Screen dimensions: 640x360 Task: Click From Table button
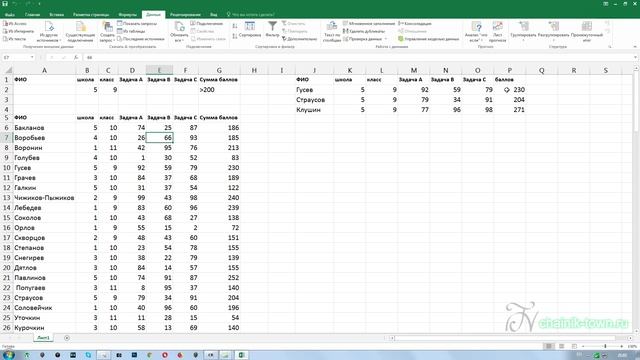(x=131, y=31)
